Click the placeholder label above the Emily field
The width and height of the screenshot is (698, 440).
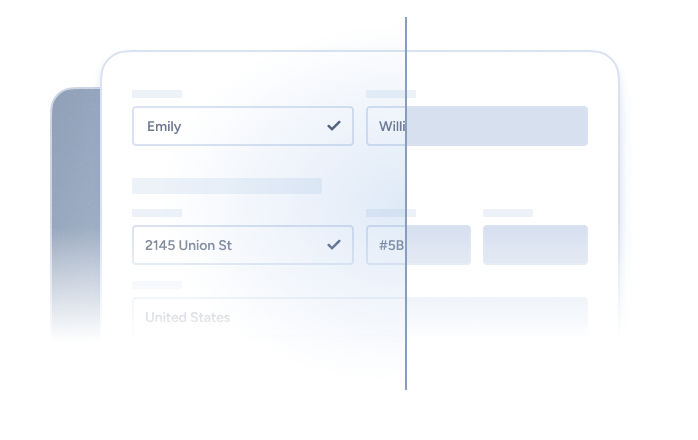point(157,94)
